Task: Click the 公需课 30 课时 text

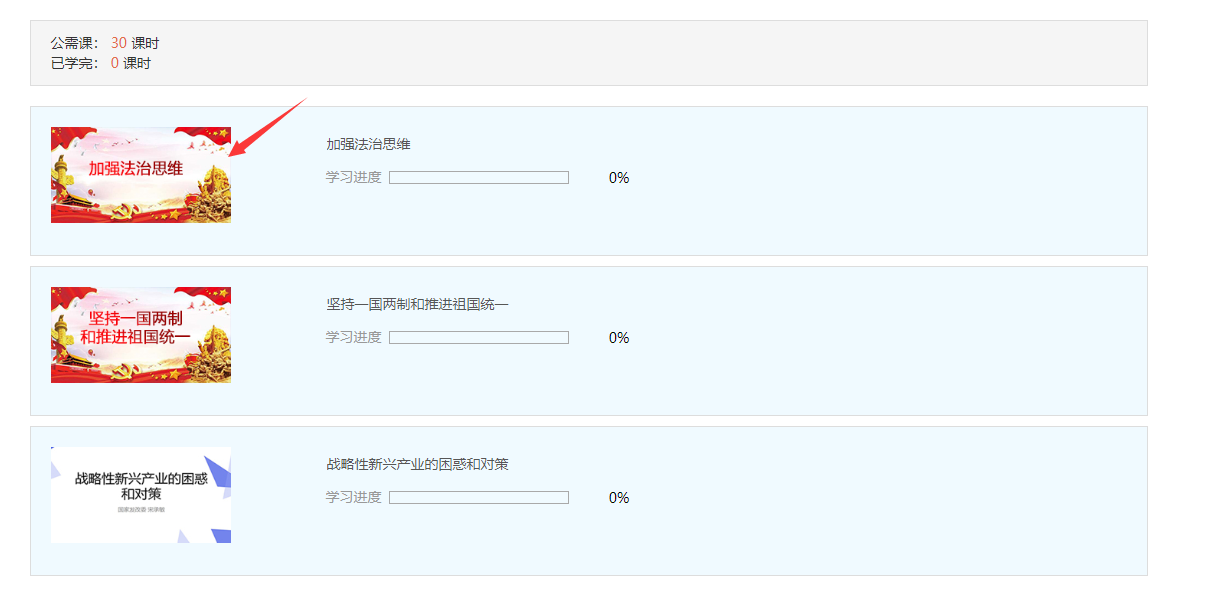Action: [x=105, y=43]
